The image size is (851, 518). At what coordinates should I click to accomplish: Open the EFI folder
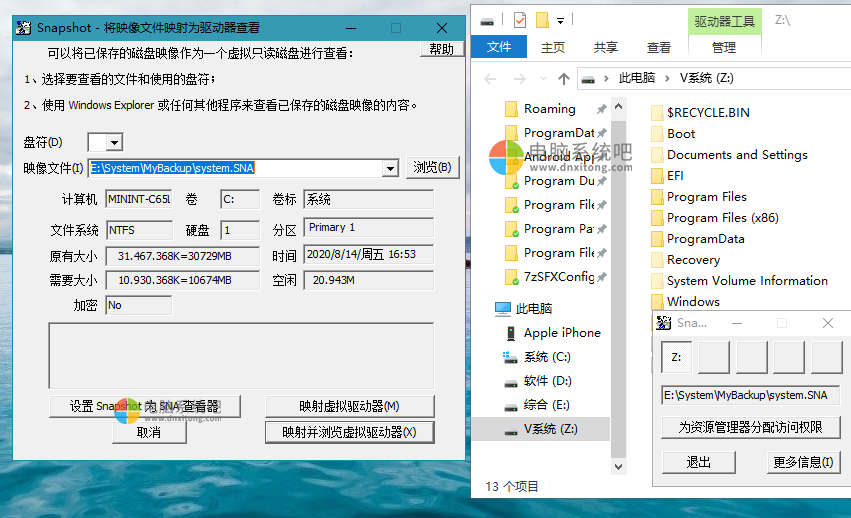[x=667, y=176]
